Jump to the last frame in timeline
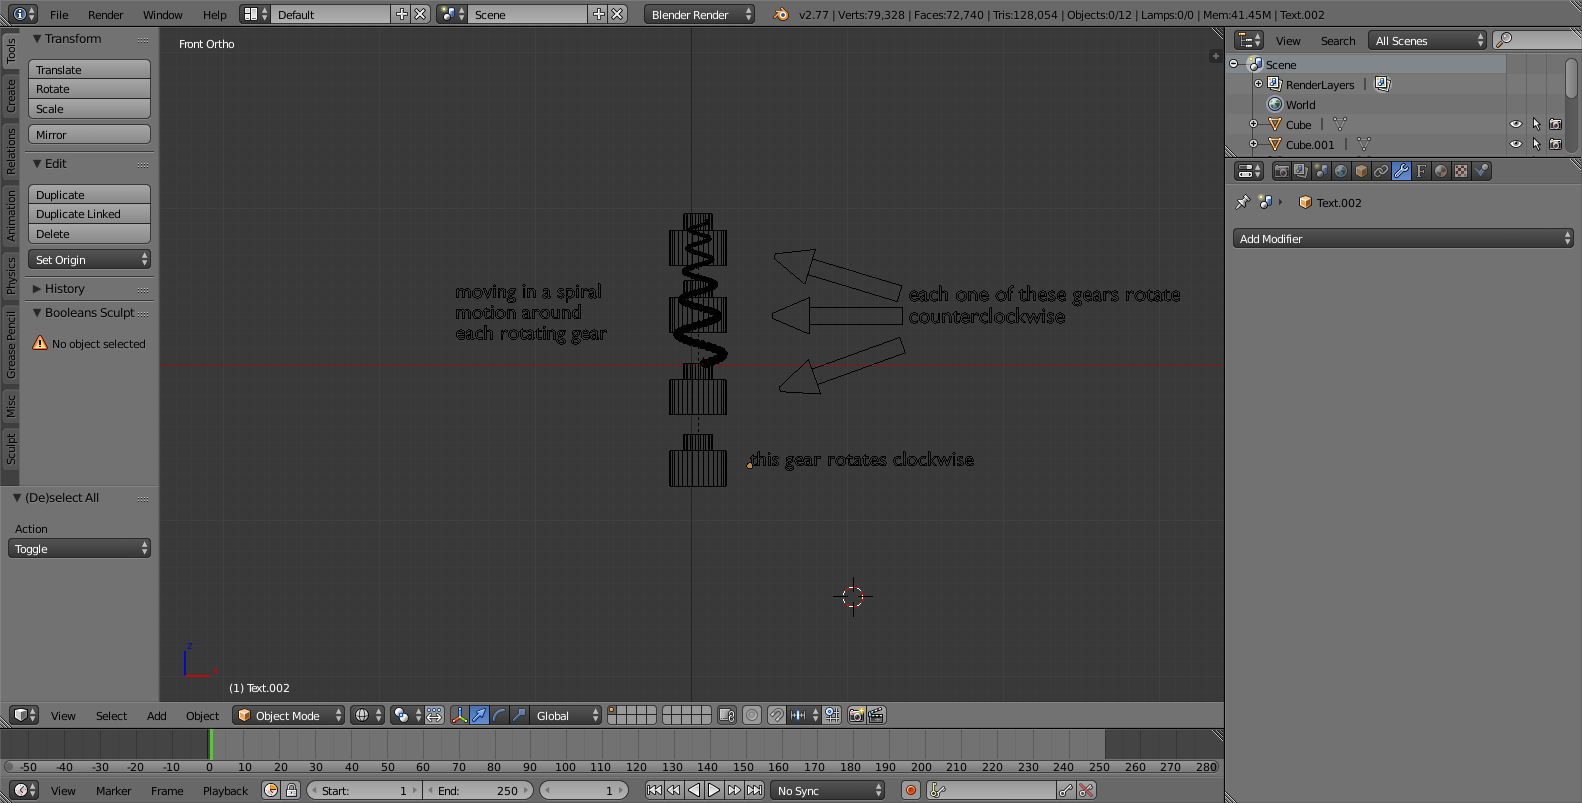This screenshot has width=1582, height=803. pos(754,790)
